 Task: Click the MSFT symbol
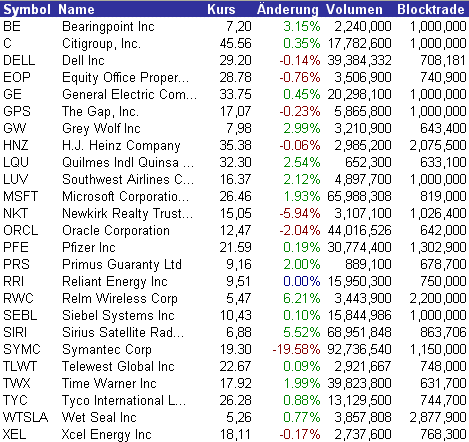tap(20, 196)
